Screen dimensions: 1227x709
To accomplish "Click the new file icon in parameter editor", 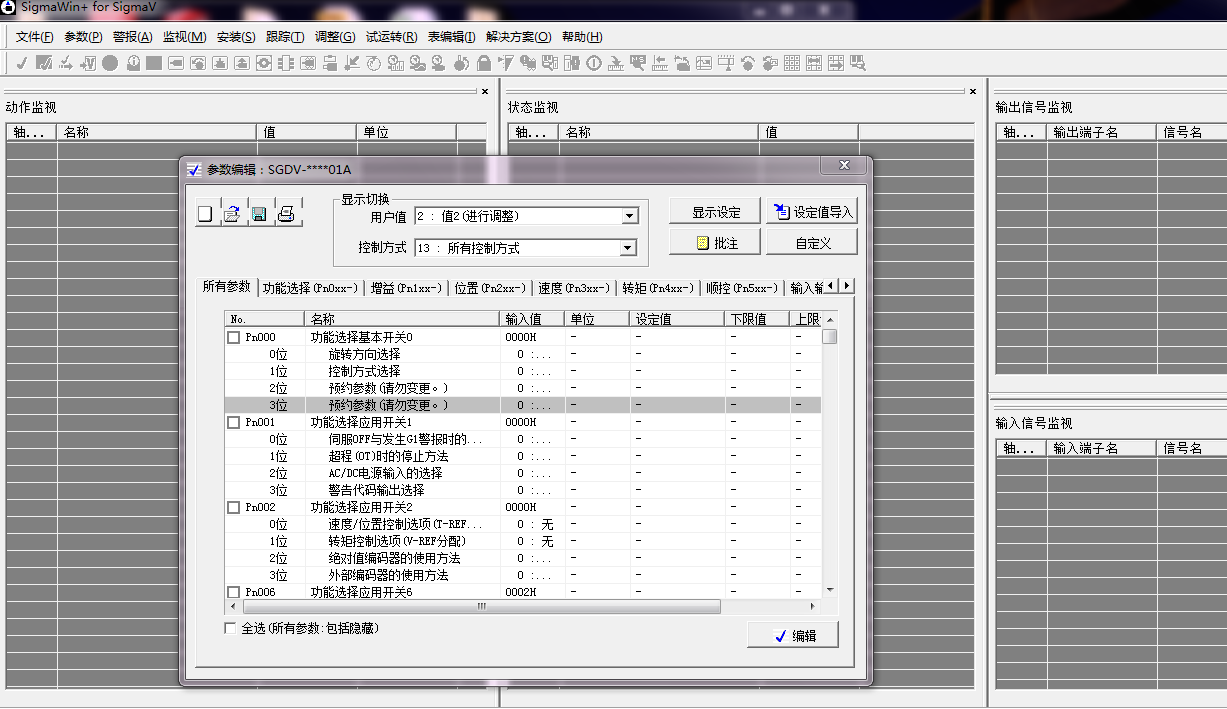I will (x=206, y=214).
